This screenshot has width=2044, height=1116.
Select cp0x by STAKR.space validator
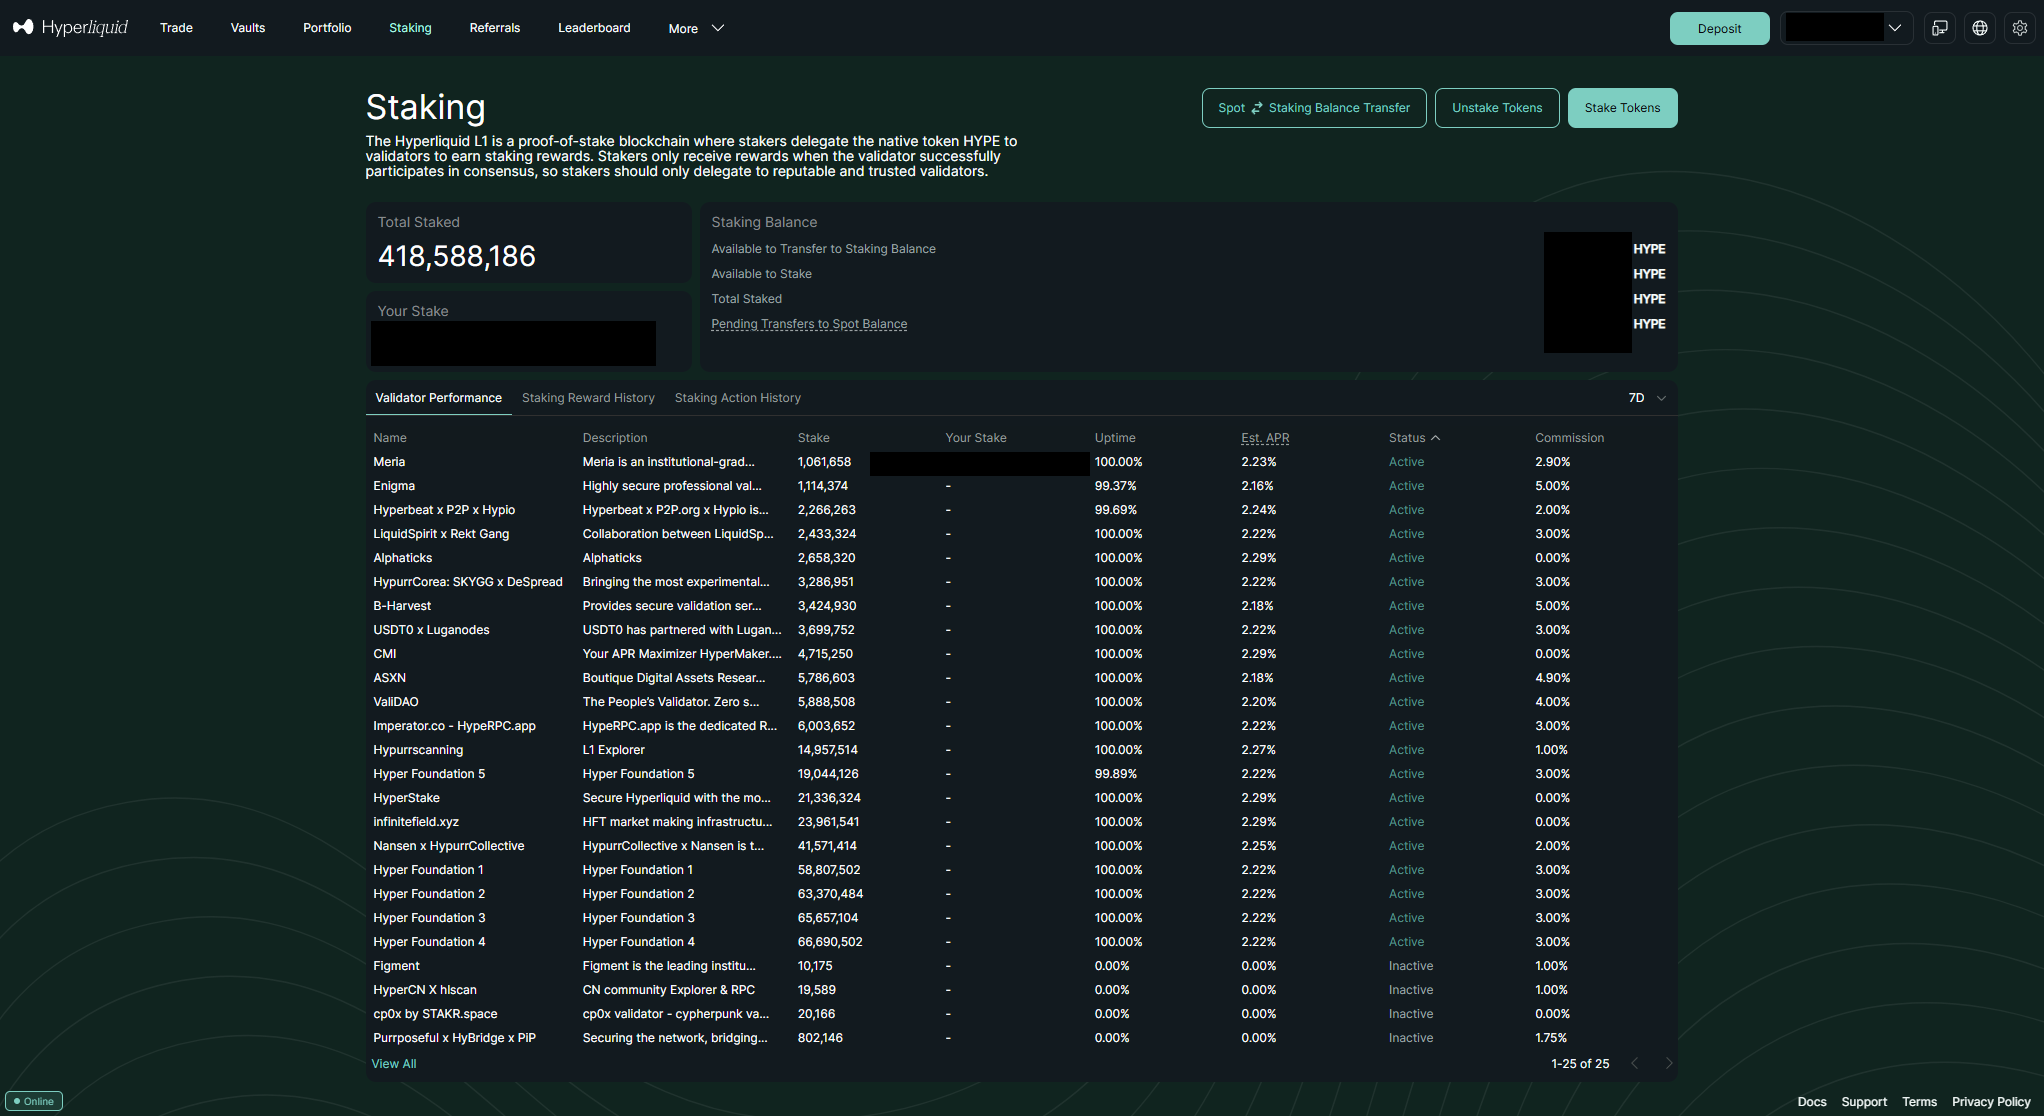click(x=435, y=1014)
